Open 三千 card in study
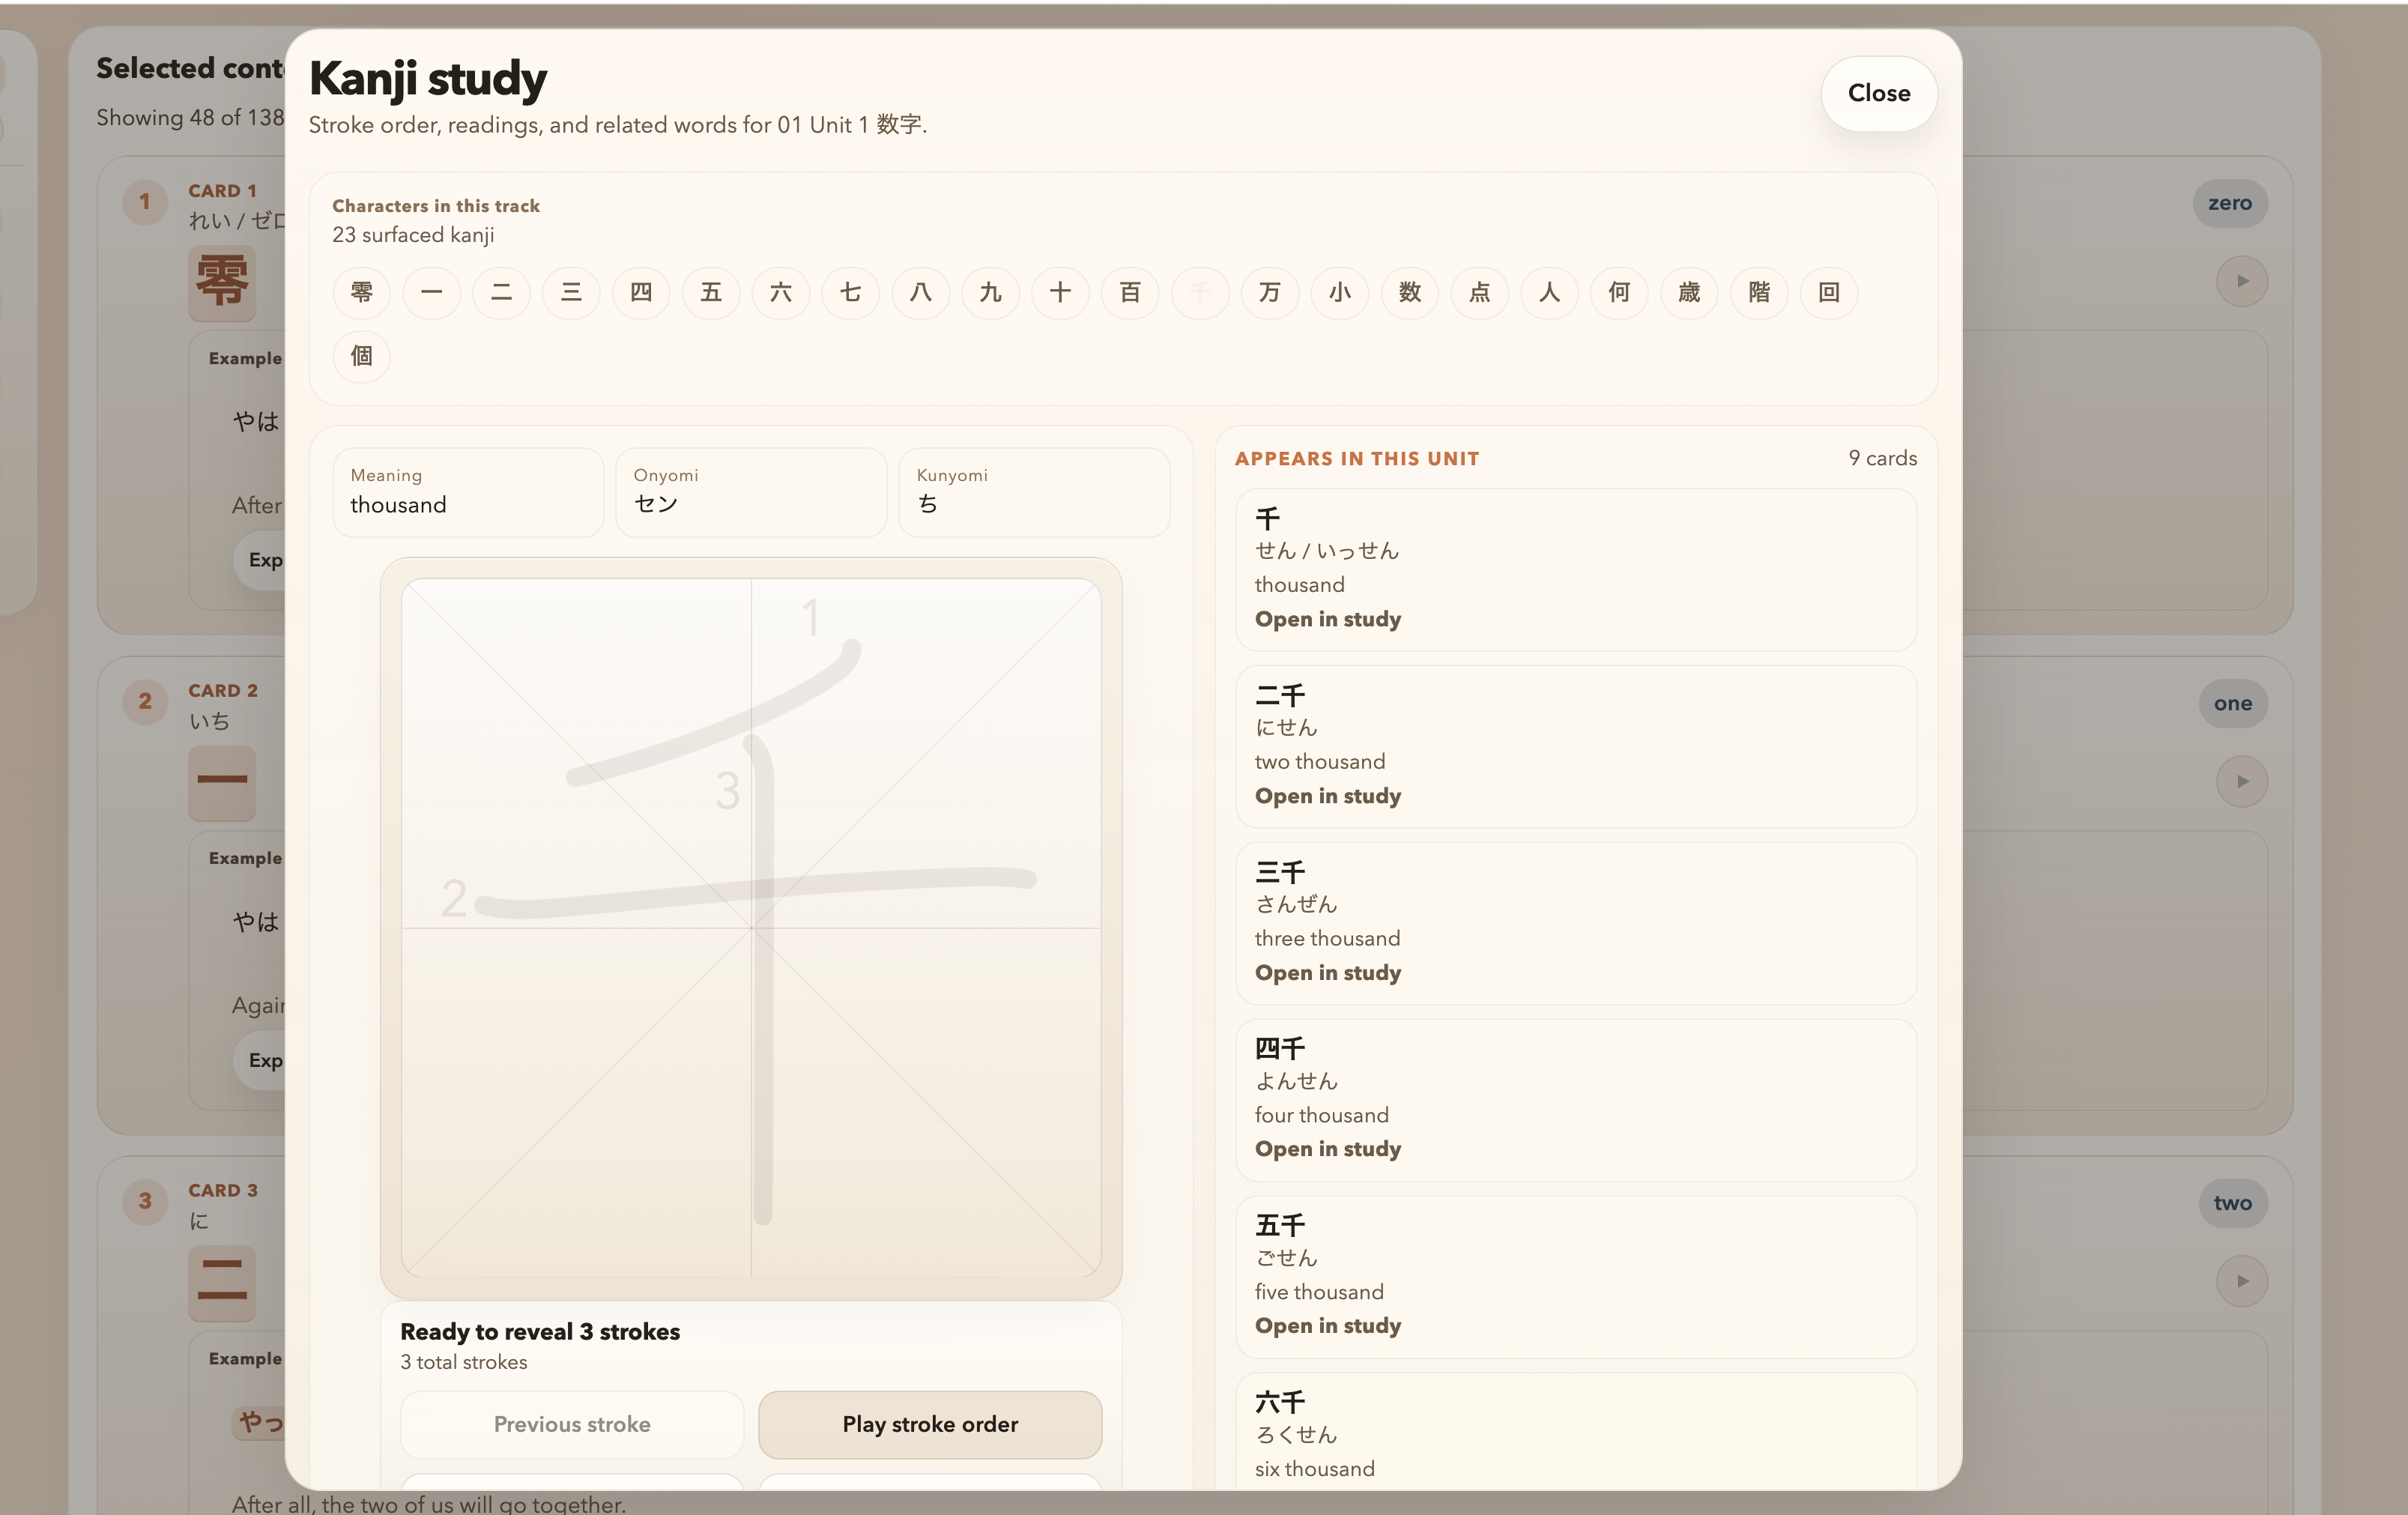2408x1515 pixels. point(1328,973)
